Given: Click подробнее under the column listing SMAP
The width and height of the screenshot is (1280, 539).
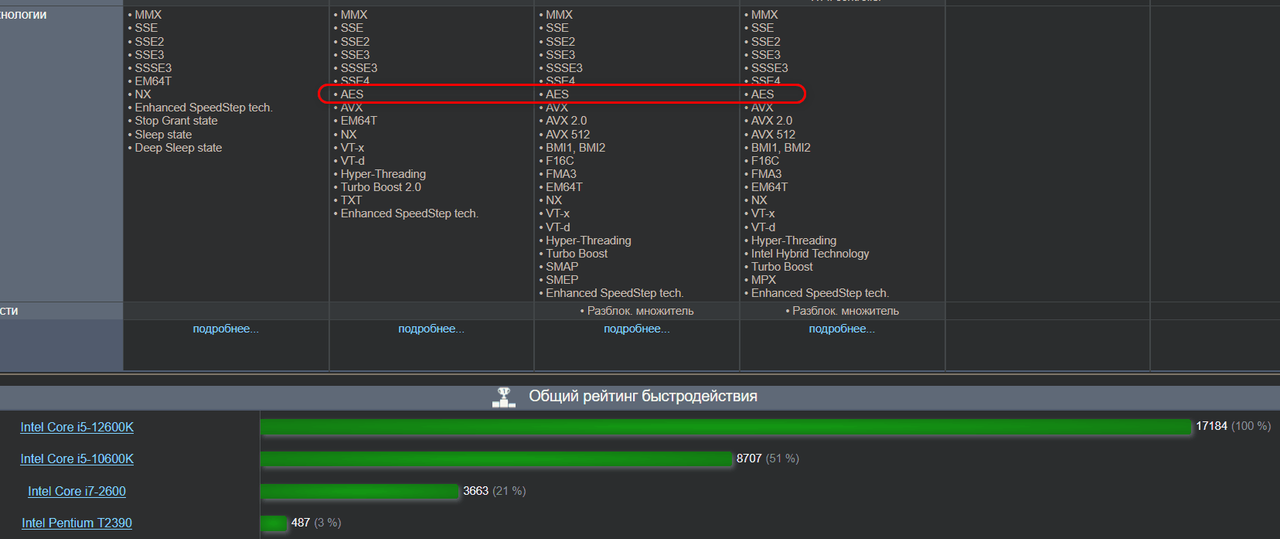Looking at the screenshot, I should point(637,329).
